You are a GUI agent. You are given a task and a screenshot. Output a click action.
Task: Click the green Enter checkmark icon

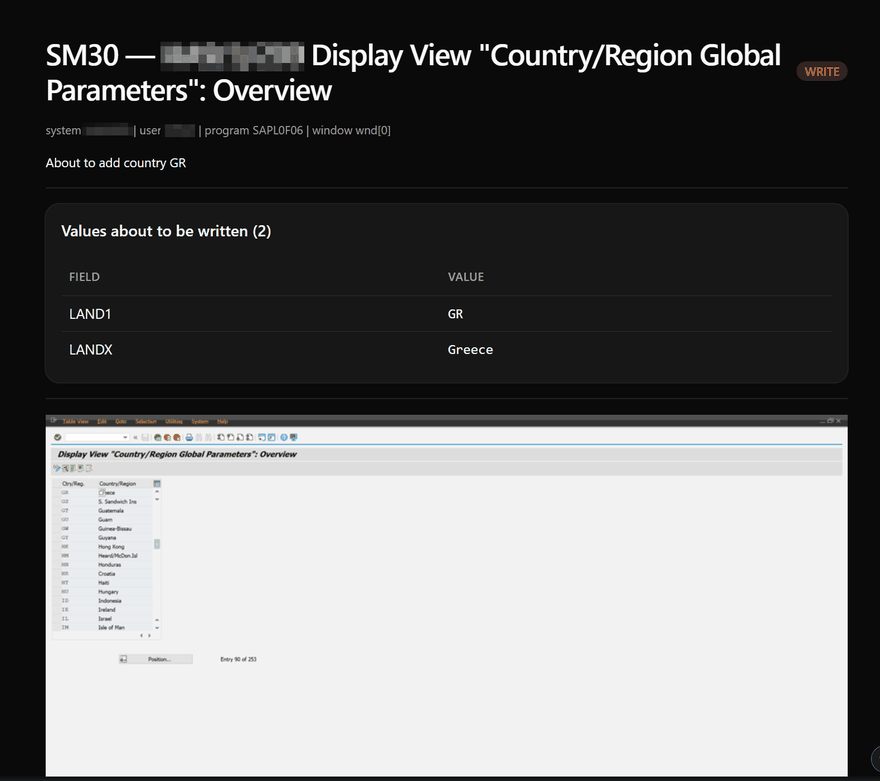[58, 438]
